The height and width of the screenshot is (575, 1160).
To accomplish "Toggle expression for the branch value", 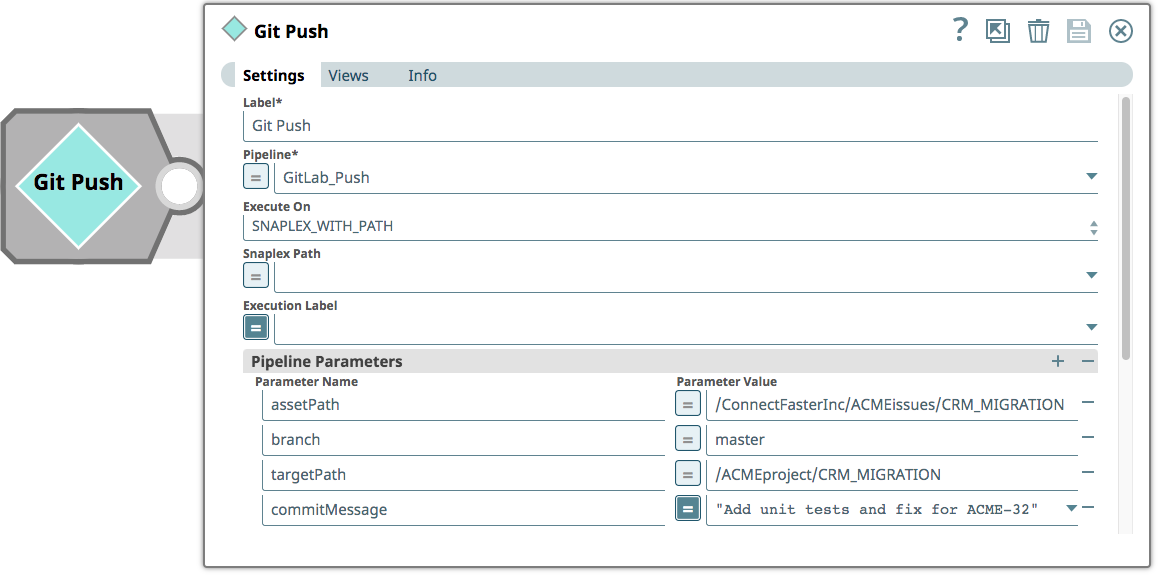I will 688,439.
